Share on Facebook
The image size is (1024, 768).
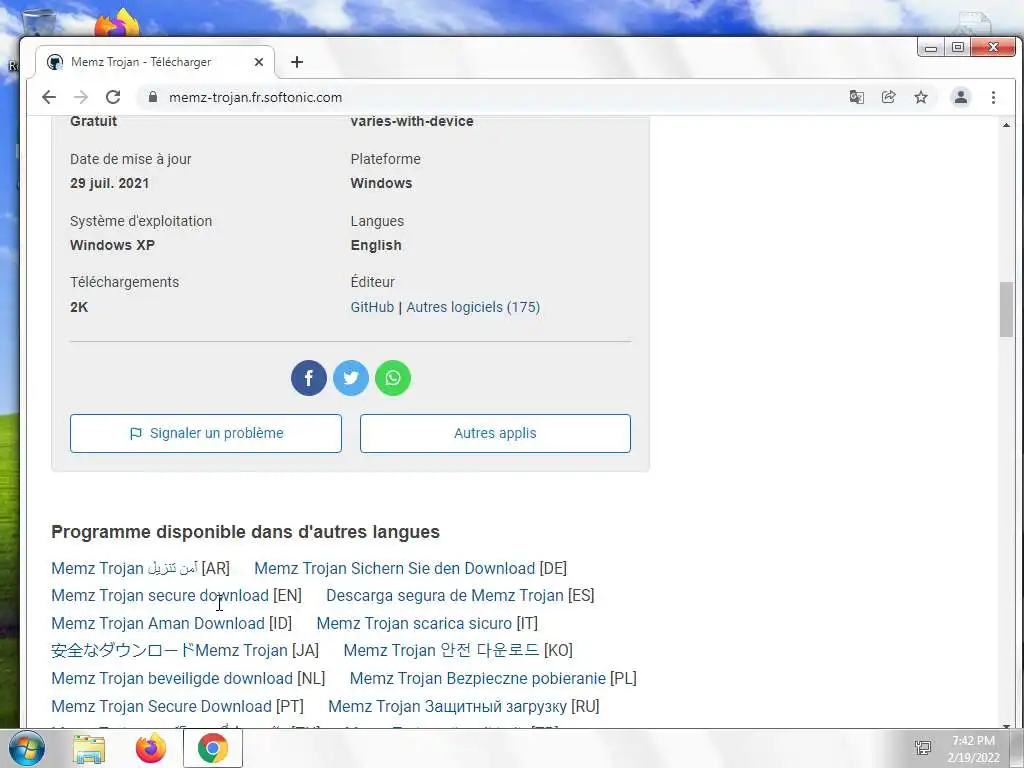tap(309, 378)
